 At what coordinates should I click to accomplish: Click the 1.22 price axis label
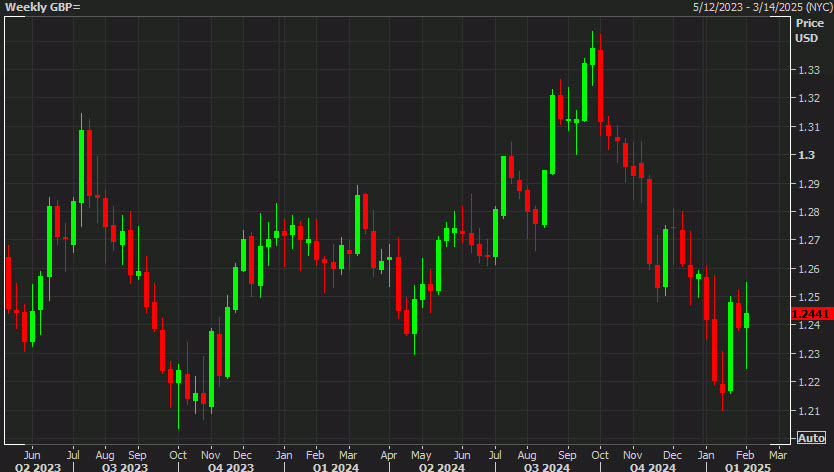[x=809, y=382]
